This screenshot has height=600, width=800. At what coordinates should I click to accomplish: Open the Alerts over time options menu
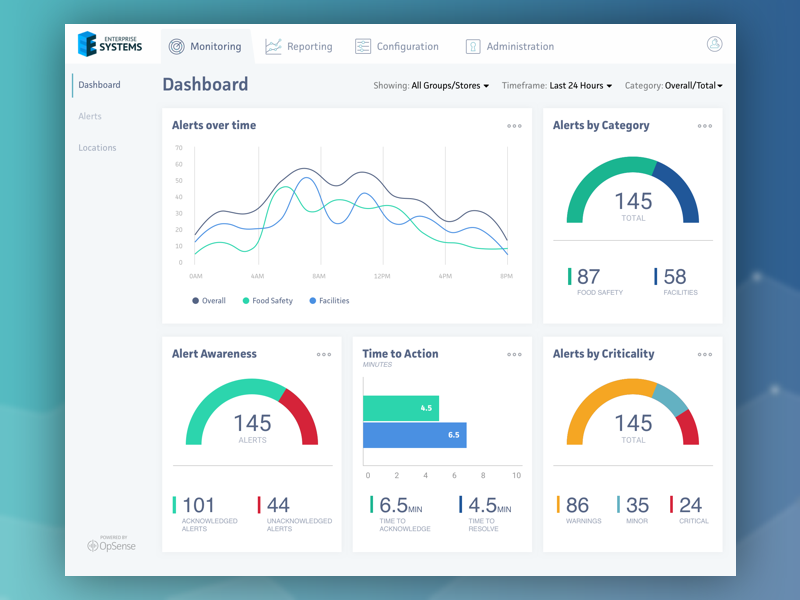tap(514, 126)
